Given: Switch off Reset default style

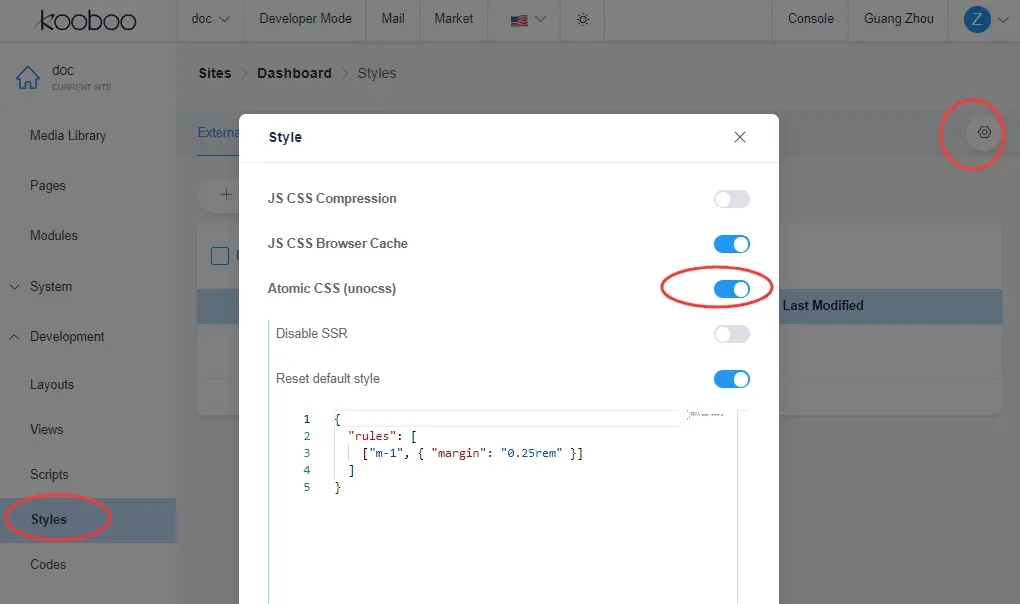Looking at the screenshot, I should (731, 379).
